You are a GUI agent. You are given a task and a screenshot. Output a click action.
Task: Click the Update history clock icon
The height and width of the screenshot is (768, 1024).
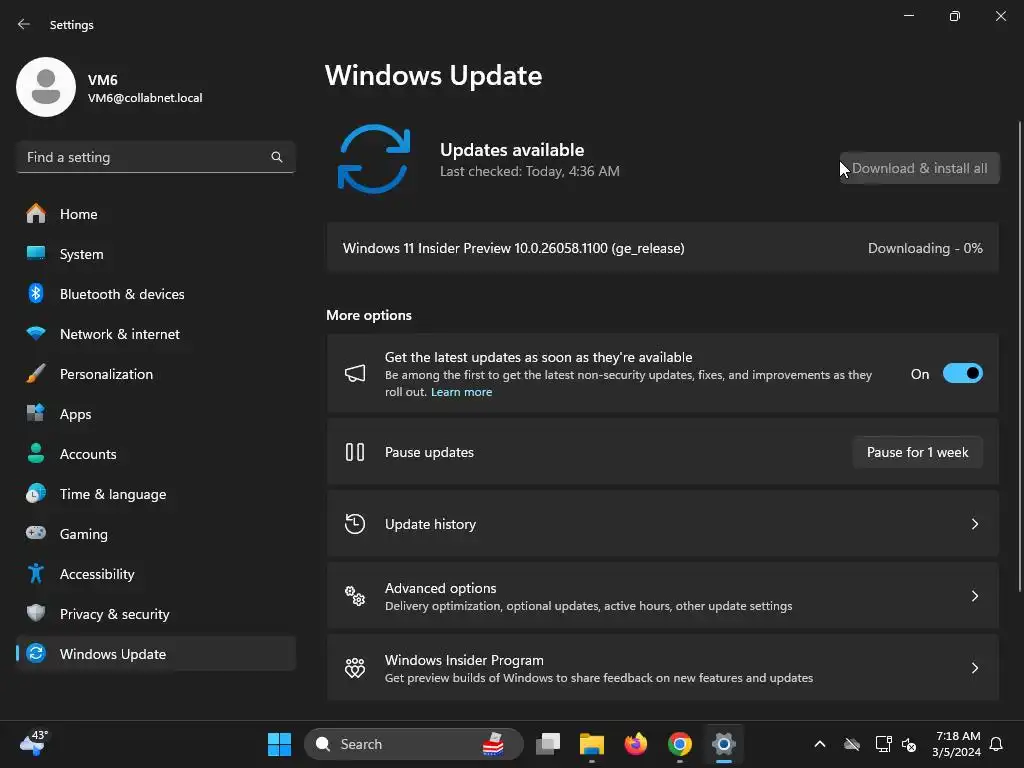pyautogui.click(x=355, y=524)
